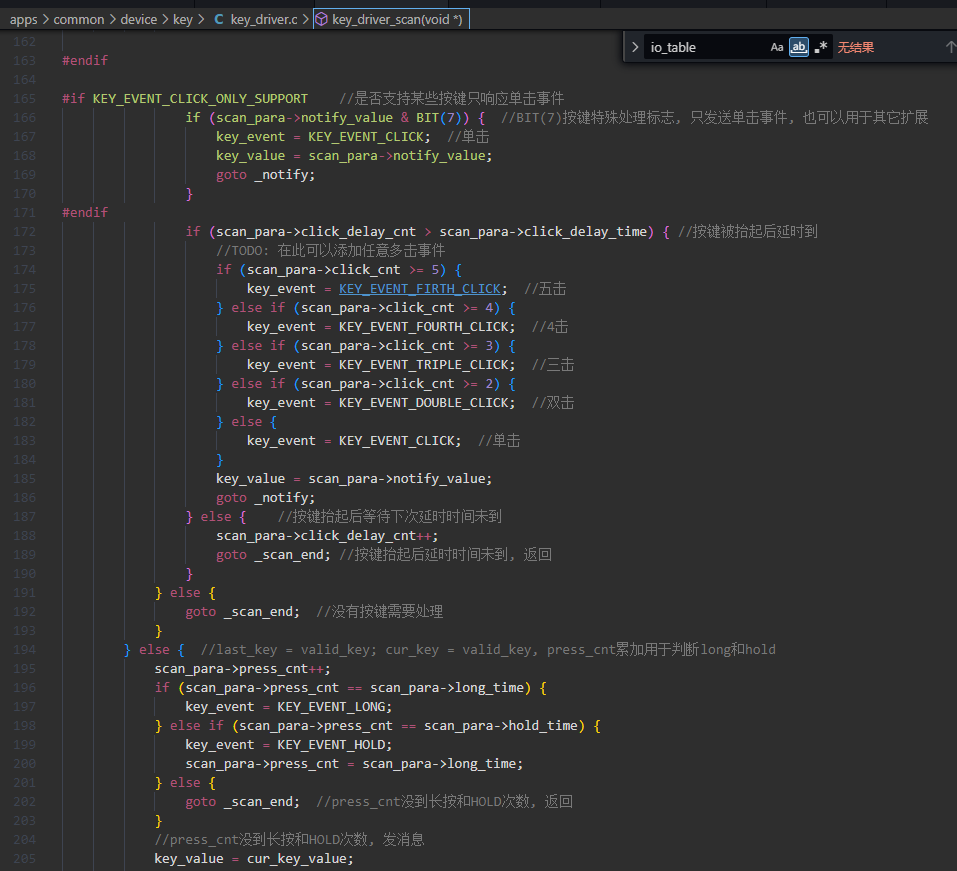This screenshot has height=871, width=957.
Task: Click the scan_para->click_delay_cnt++ statement
Action: click(x=327, y=536)
